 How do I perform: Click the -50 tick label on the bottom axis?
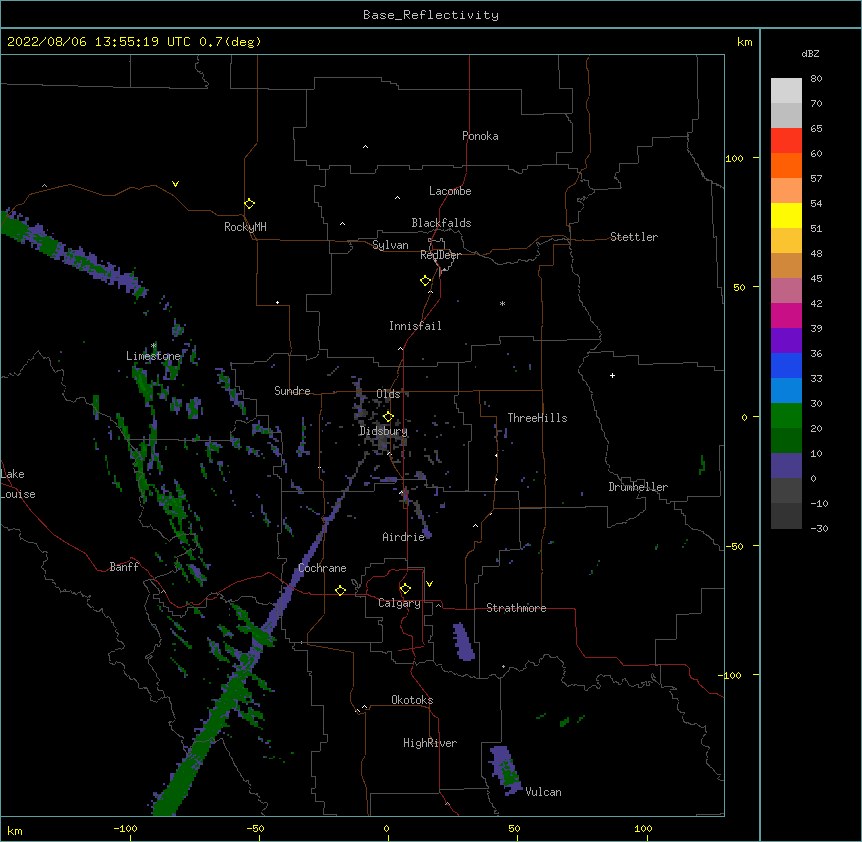(x=255, y=828)
